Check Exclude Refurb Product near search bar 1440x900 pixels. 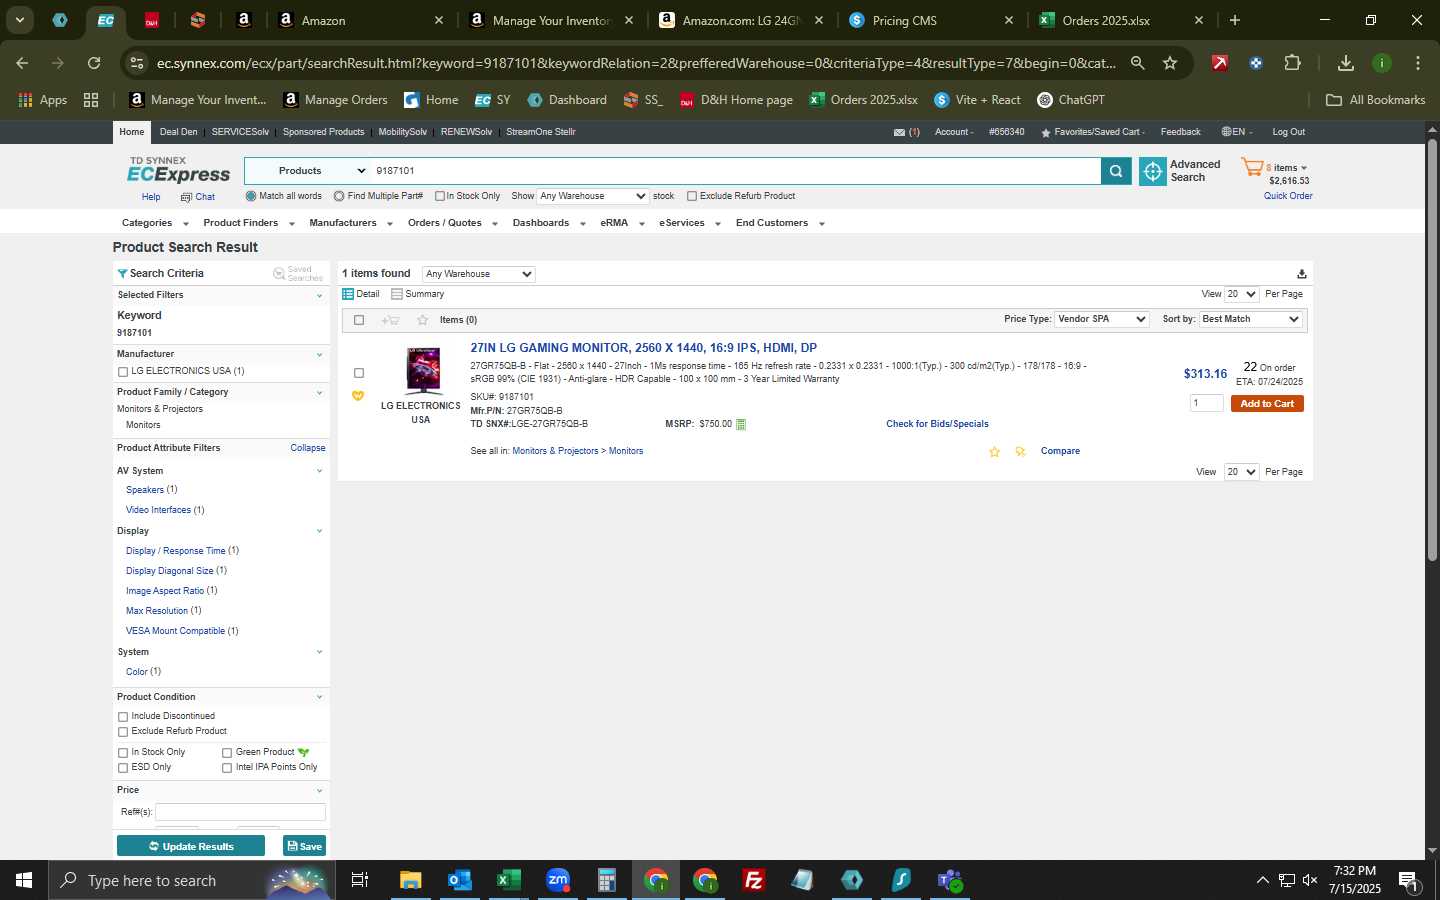pyautogui.click(x=692, y=196)
